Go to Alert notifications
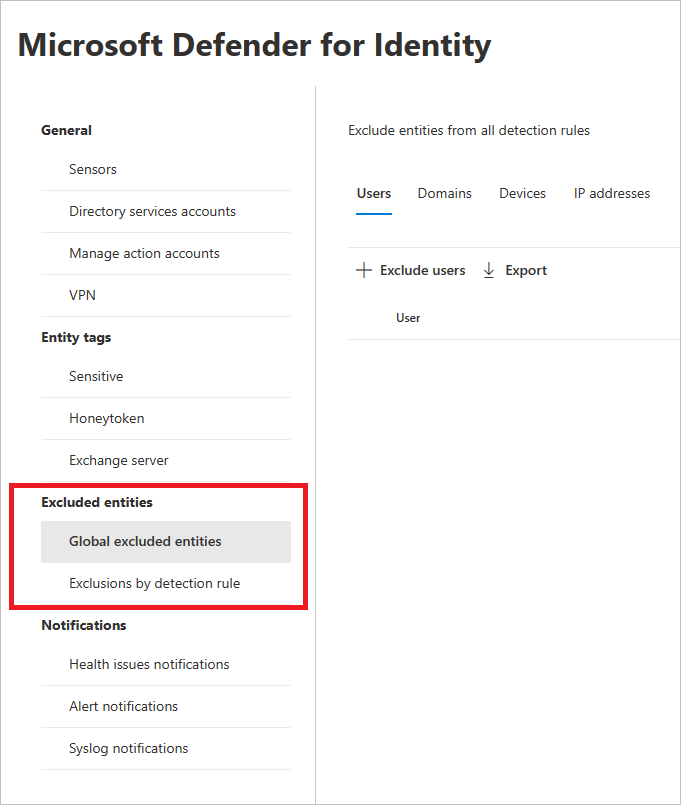 point(123,706)
